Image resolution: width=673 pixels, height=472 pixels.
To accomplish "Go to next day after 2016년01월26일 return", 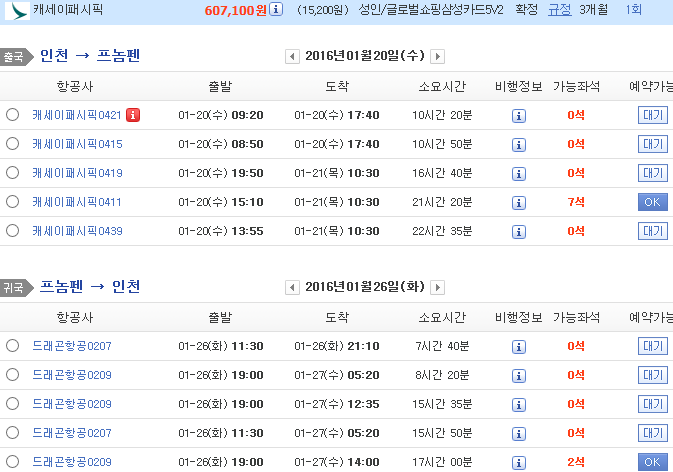I will [x=437, y=287].
